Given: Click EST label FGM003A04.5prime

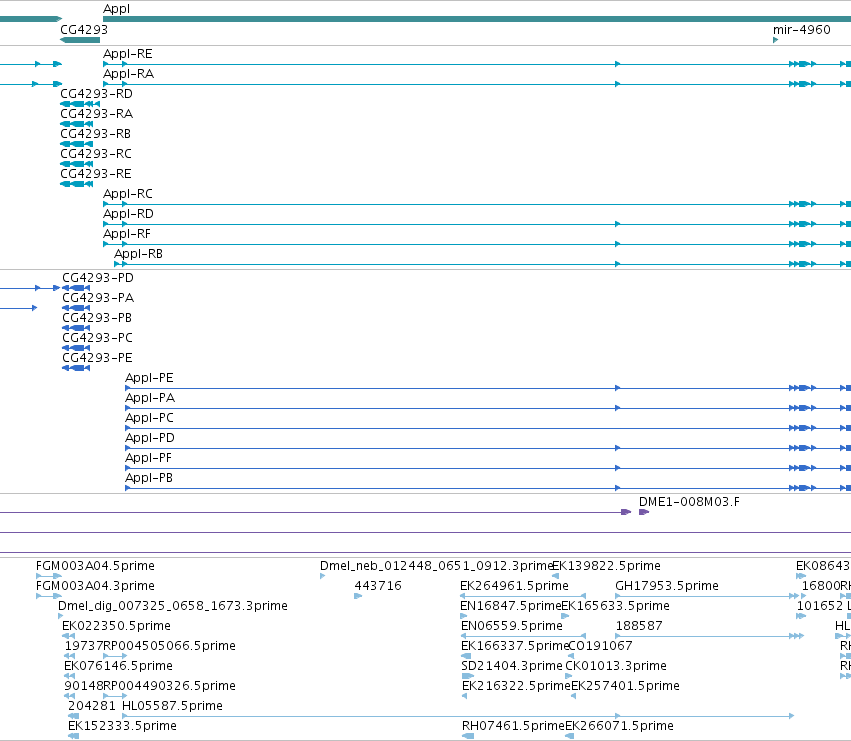Looking at the screenshot, I should click(x=95, y=566).
